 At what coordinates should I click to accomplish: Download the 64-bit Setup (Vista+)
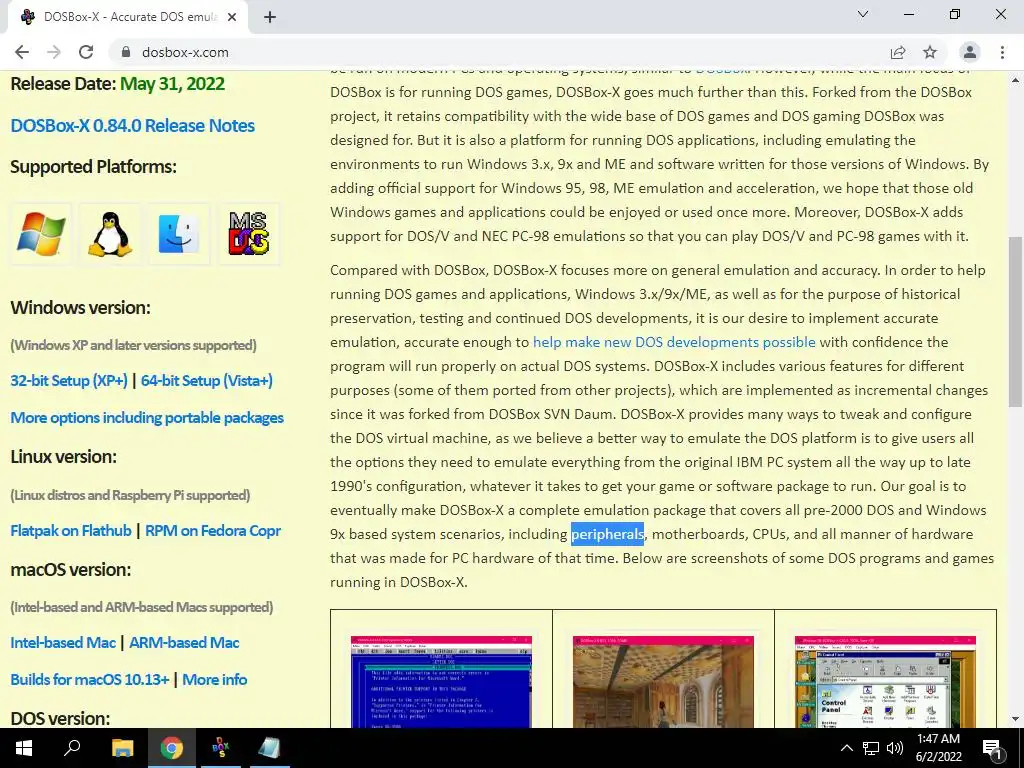pos(207,380)
